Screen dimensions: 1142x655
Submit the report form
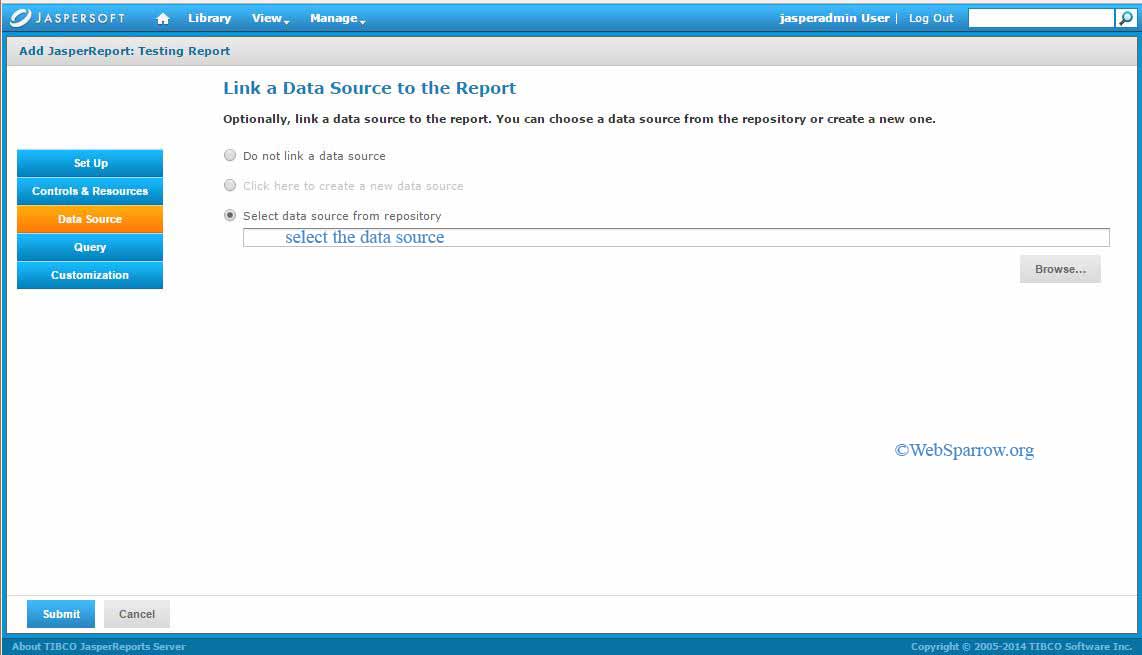pos(61,614)
